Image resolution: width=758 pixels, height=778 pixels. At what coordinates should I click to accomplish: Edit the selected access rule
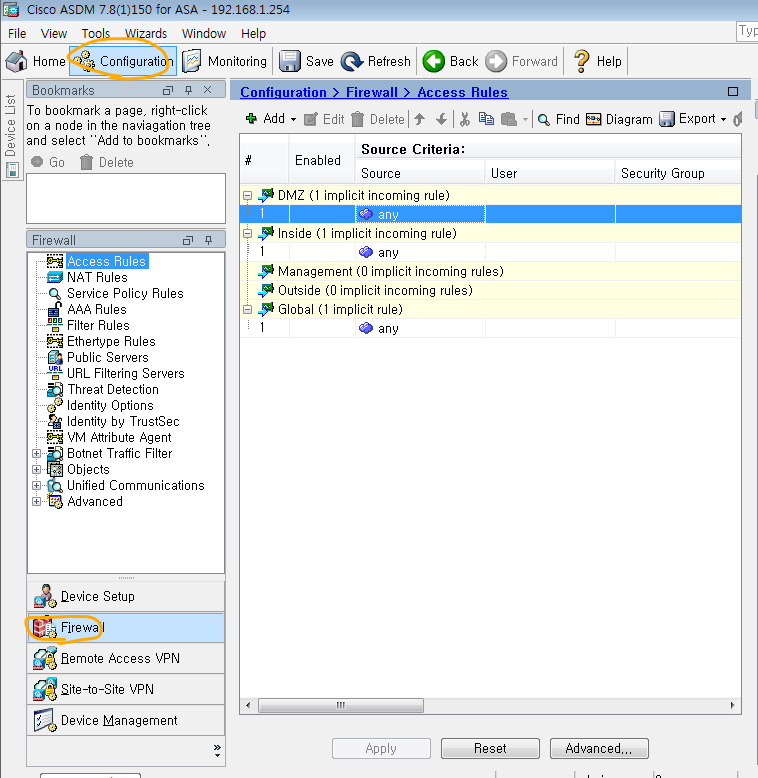[x=324, y=119]
